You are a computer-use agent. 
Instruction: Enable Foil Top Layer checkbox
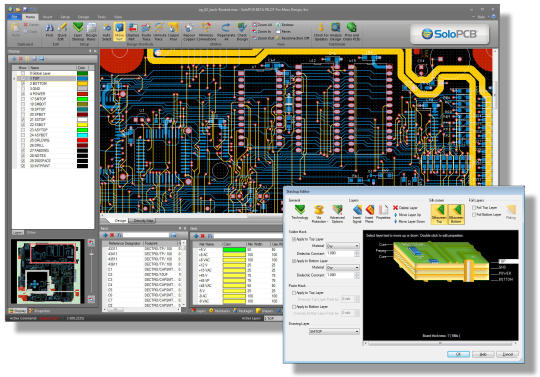pyautogui.click(x=474, y=208)
